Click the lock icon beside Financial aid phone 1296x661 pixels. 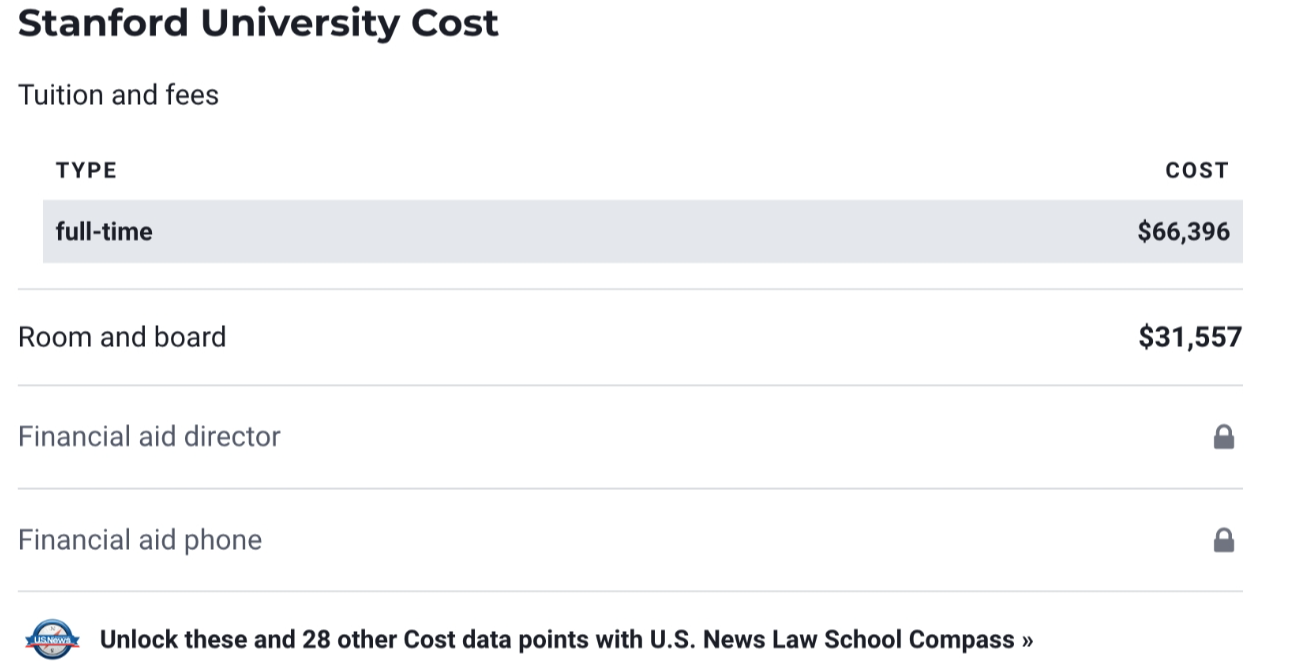(x=1223, y=541)
